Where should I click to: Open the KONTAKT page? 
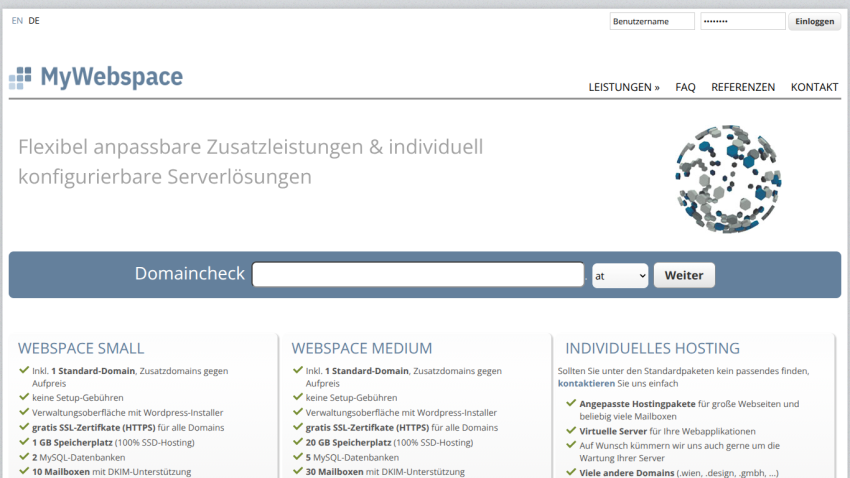click(814, 87)
